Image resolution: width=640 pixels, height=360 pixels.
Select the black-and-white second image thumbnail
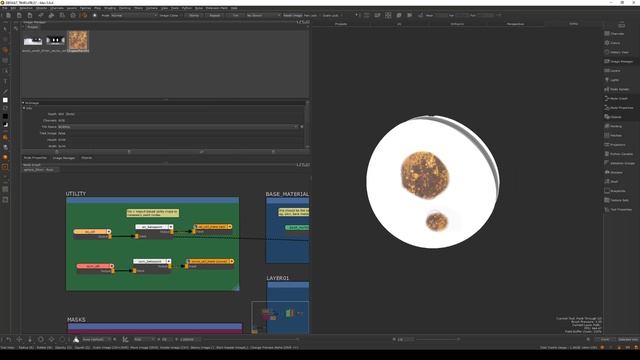(x=56, y=40)
